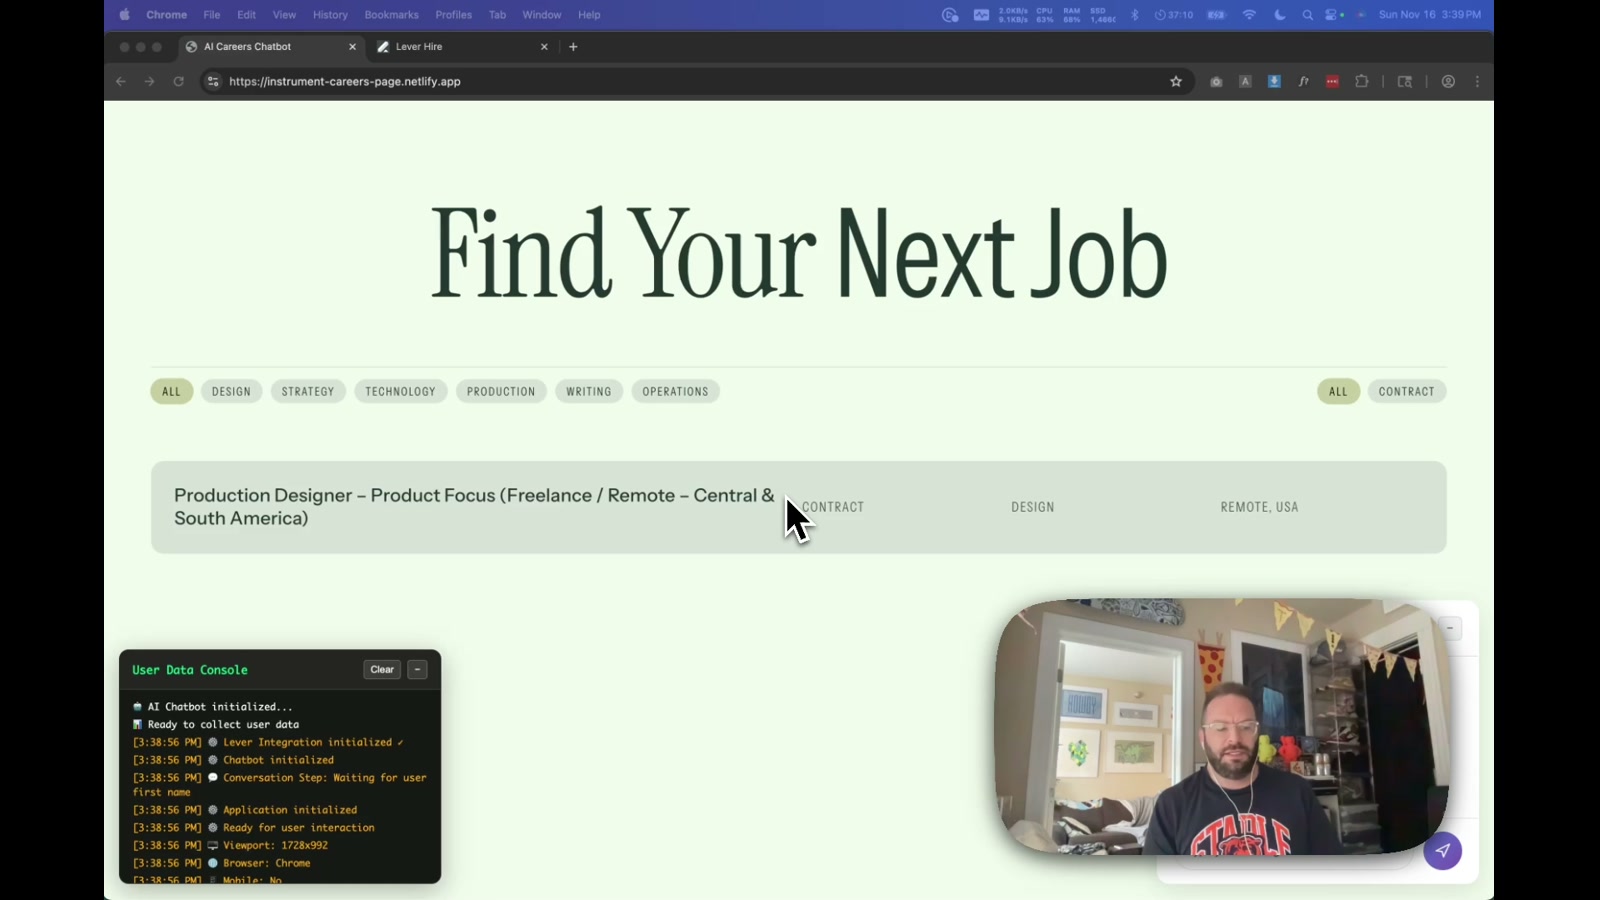This screenshot has width=1600, height=900.
Task: Filter jobs by PRODUCTION
Action: pos(501,392)
